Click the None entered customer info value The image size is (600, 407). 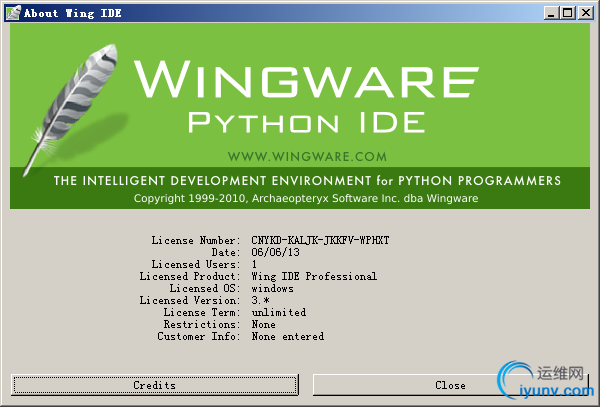pos(287,336)
